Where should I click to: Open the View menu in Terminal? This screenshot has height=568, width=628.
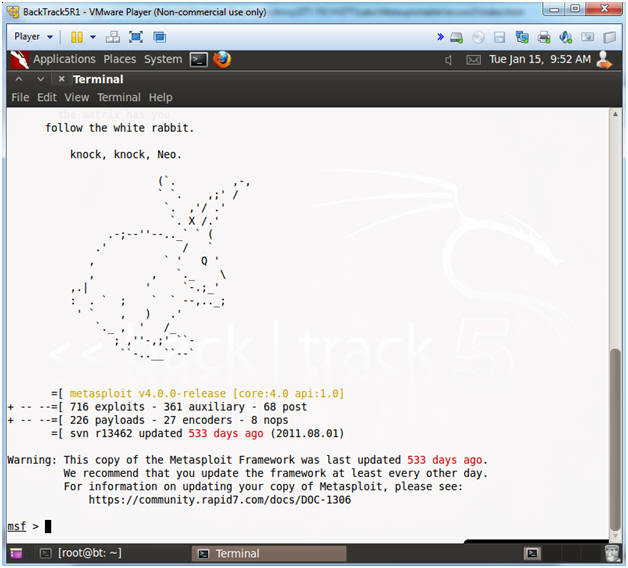click(76, 97)
